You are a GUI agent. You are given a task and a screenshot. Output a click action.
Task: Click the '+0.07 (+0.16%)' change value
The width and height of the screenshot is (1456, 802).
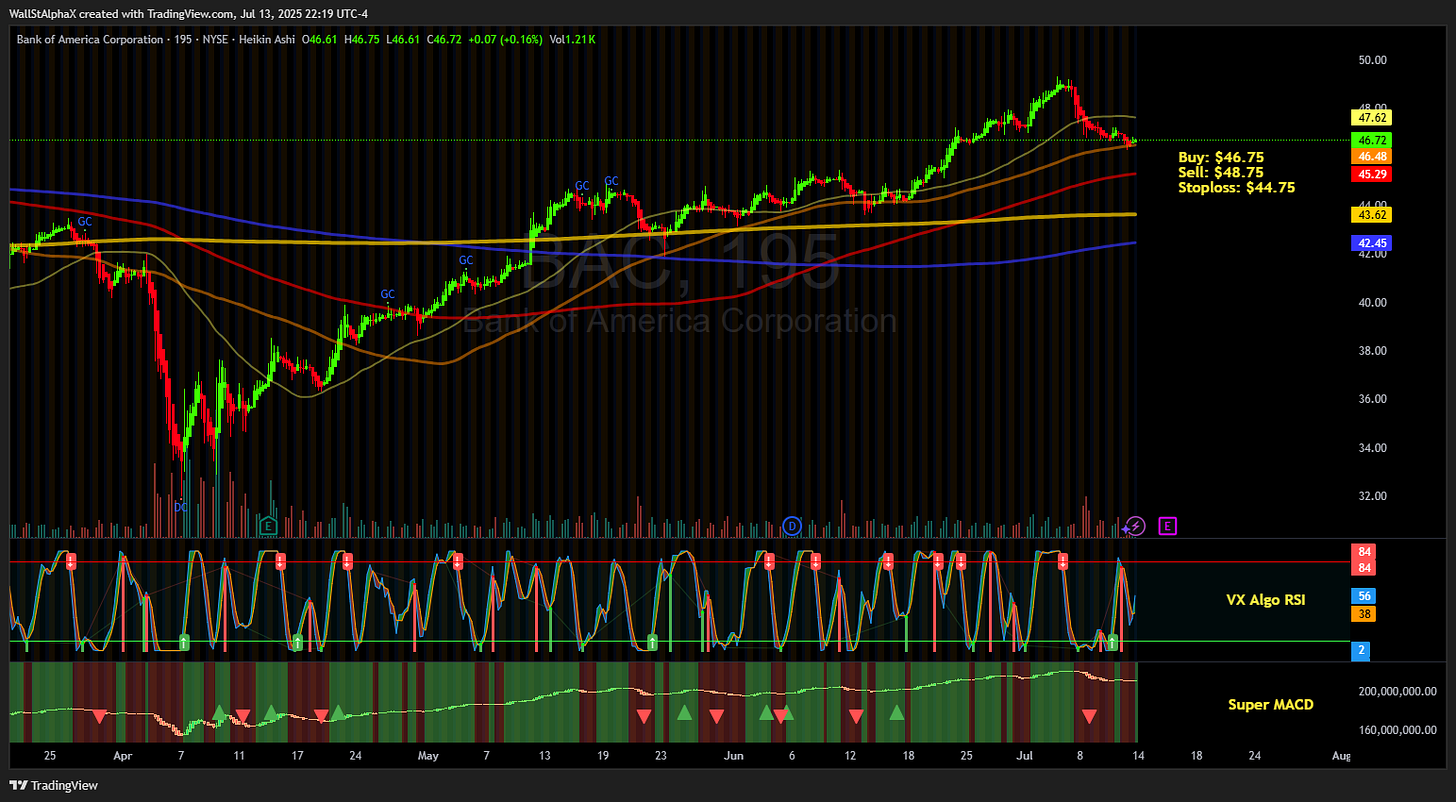pos(503,39)
